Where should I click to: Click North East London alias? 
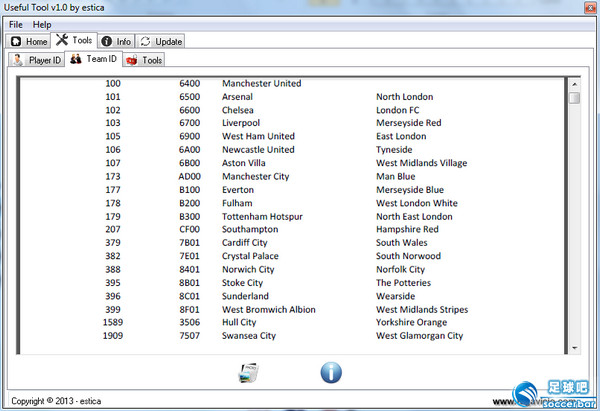tap(414, 217)
